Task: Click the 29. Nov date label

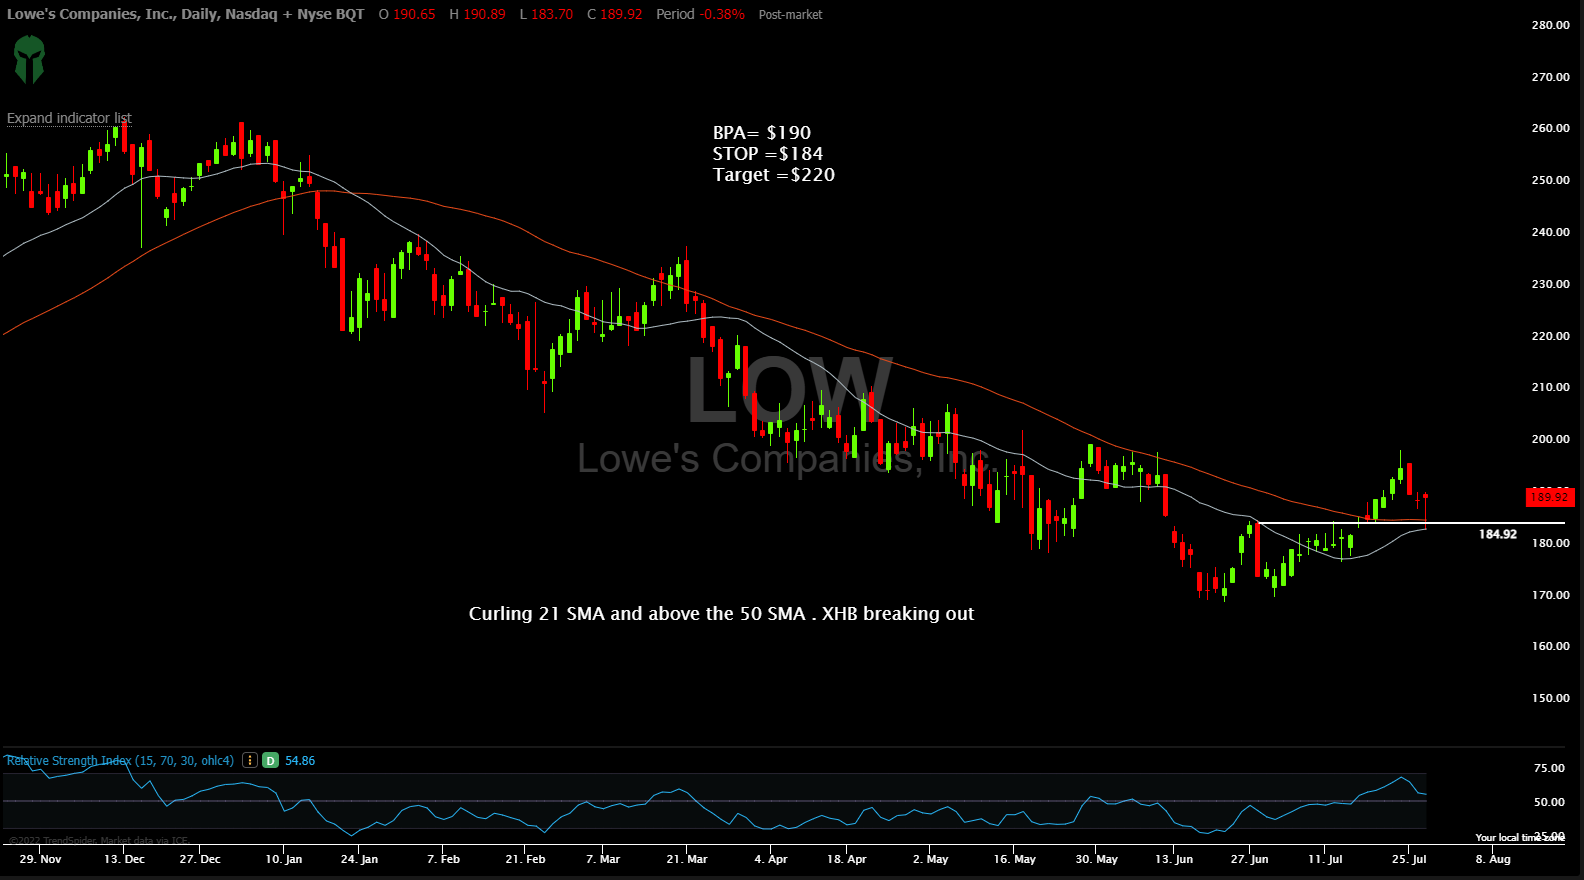Action: [40, 859]
